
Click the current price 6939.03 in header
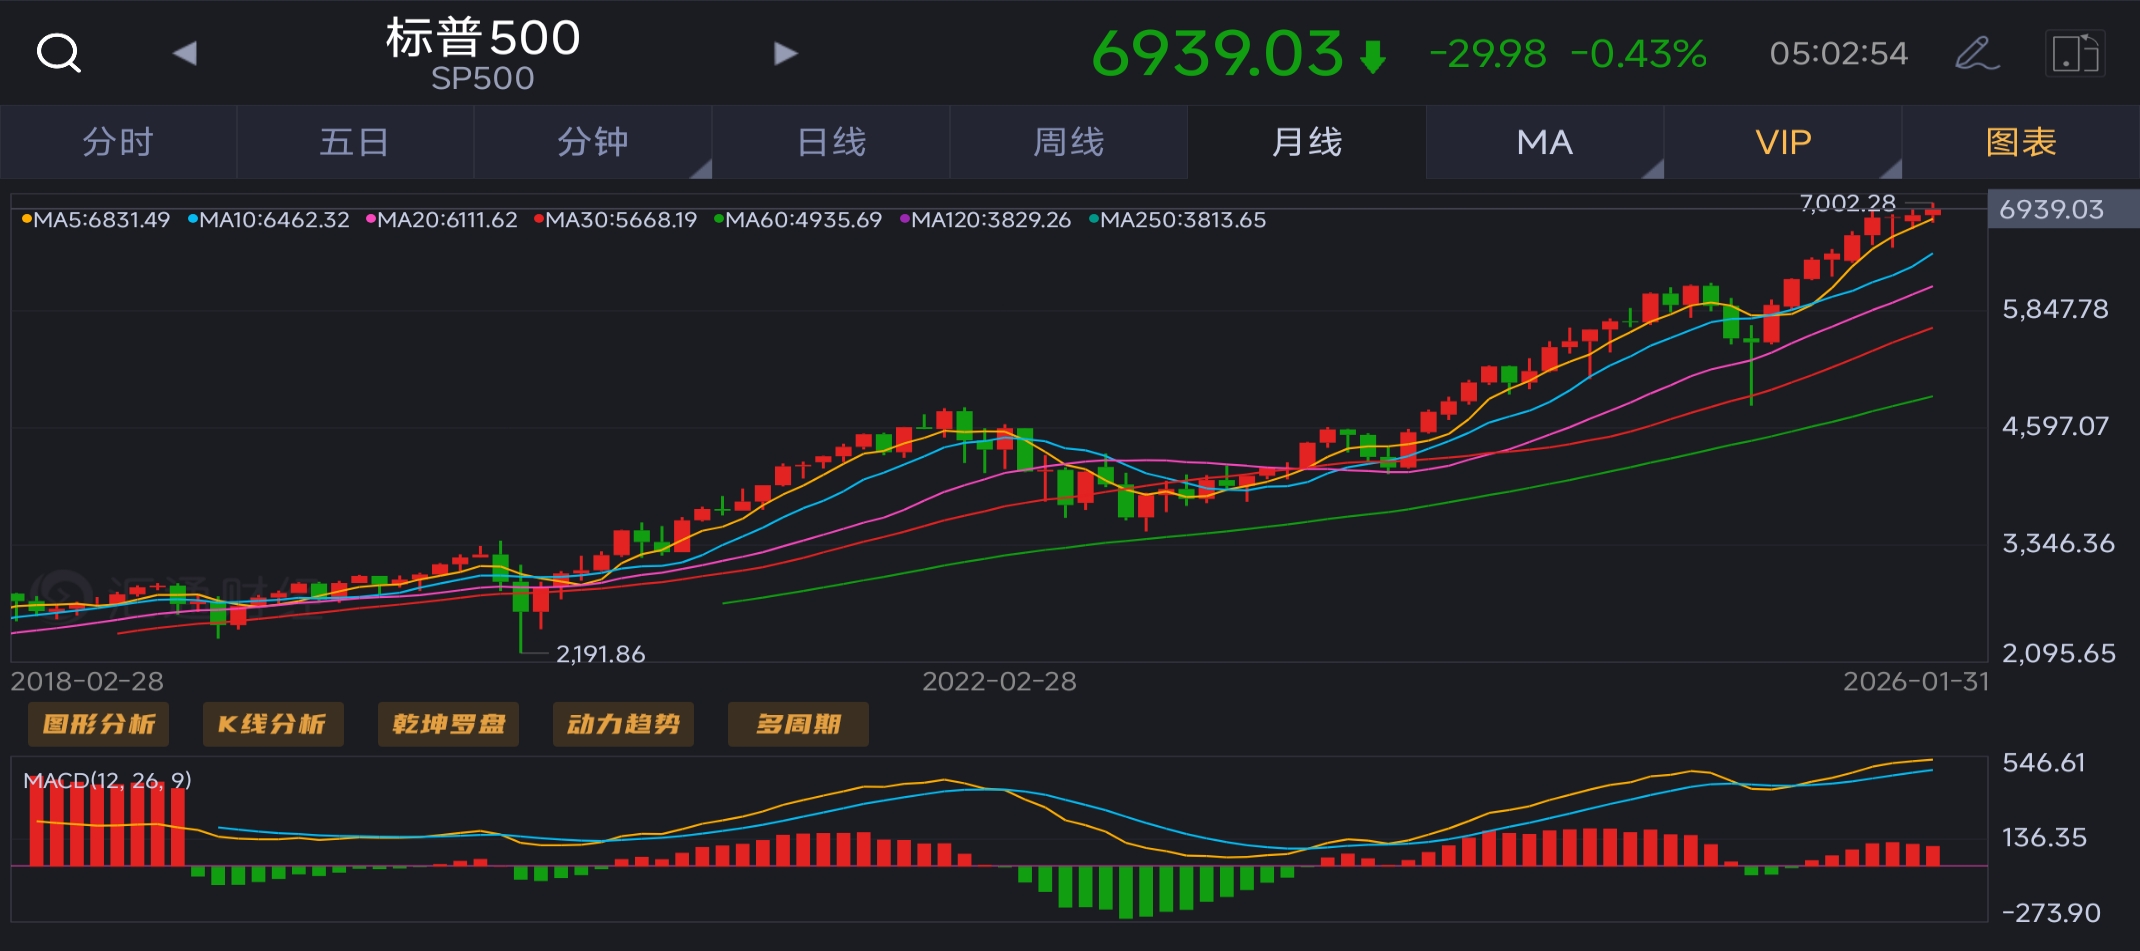(x=1217, y=53)
